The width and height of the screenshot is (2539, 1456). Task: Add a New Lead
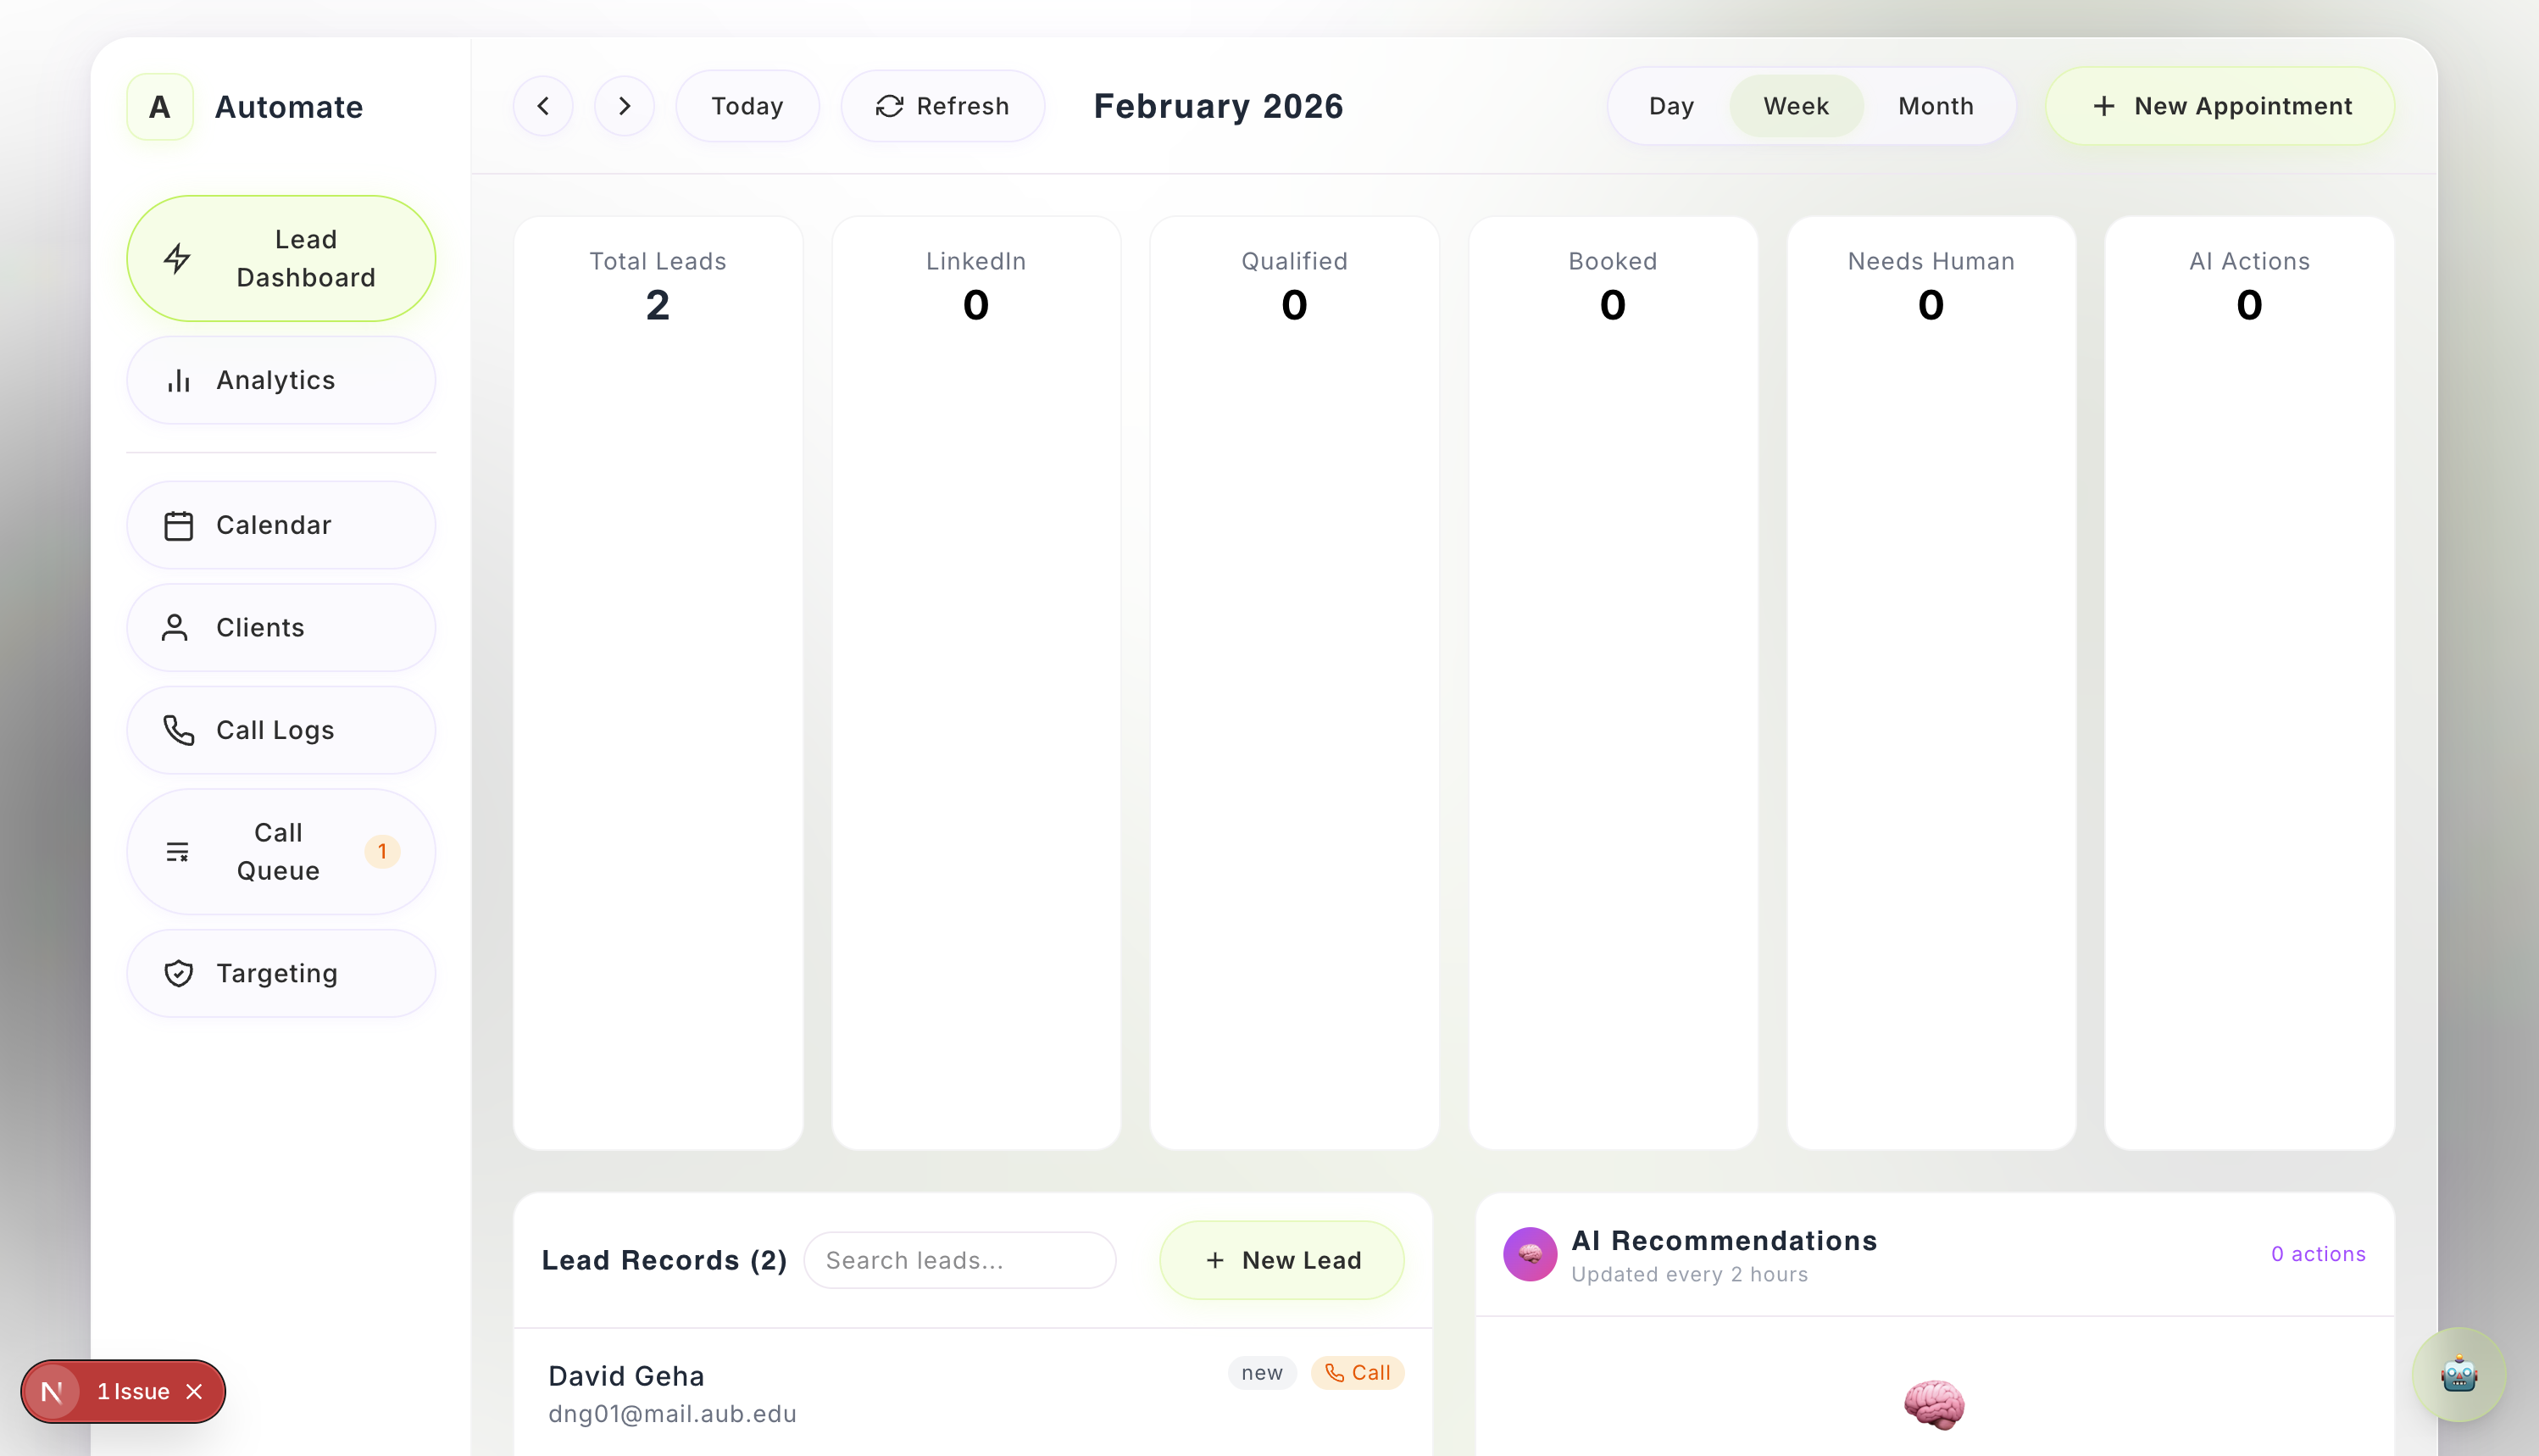1282,1260
